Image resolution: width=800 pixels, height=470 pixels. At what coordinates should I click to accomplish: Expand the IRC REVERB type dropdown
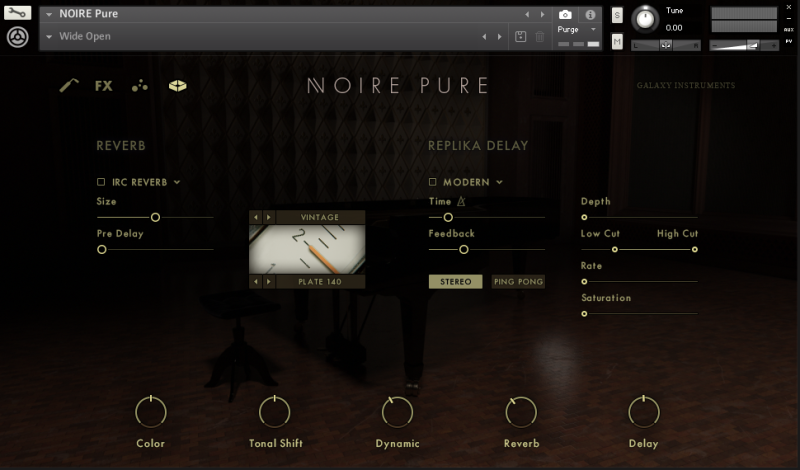pos(177,182)
